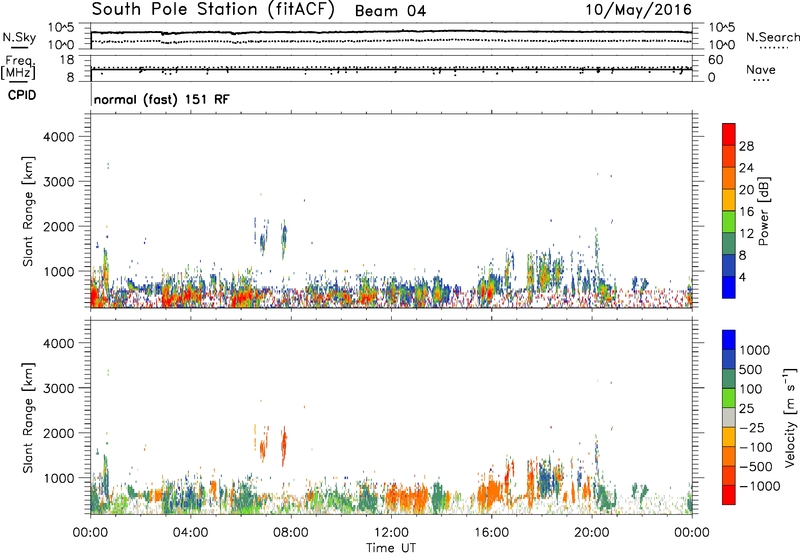Image resolution: width=800 pixels, height=554 pixels.
Task: Click the echo patch near 2000 km at 08:00 in the power panel
Action: point(284,239)
